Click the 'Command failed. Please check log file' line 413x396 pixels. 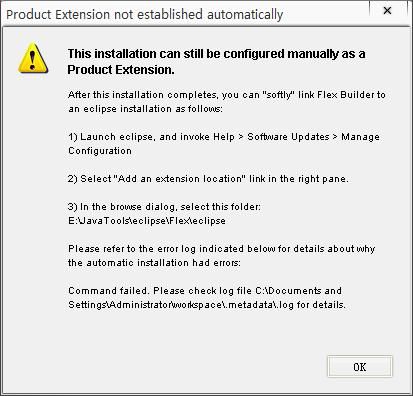(x=205, y=291)
